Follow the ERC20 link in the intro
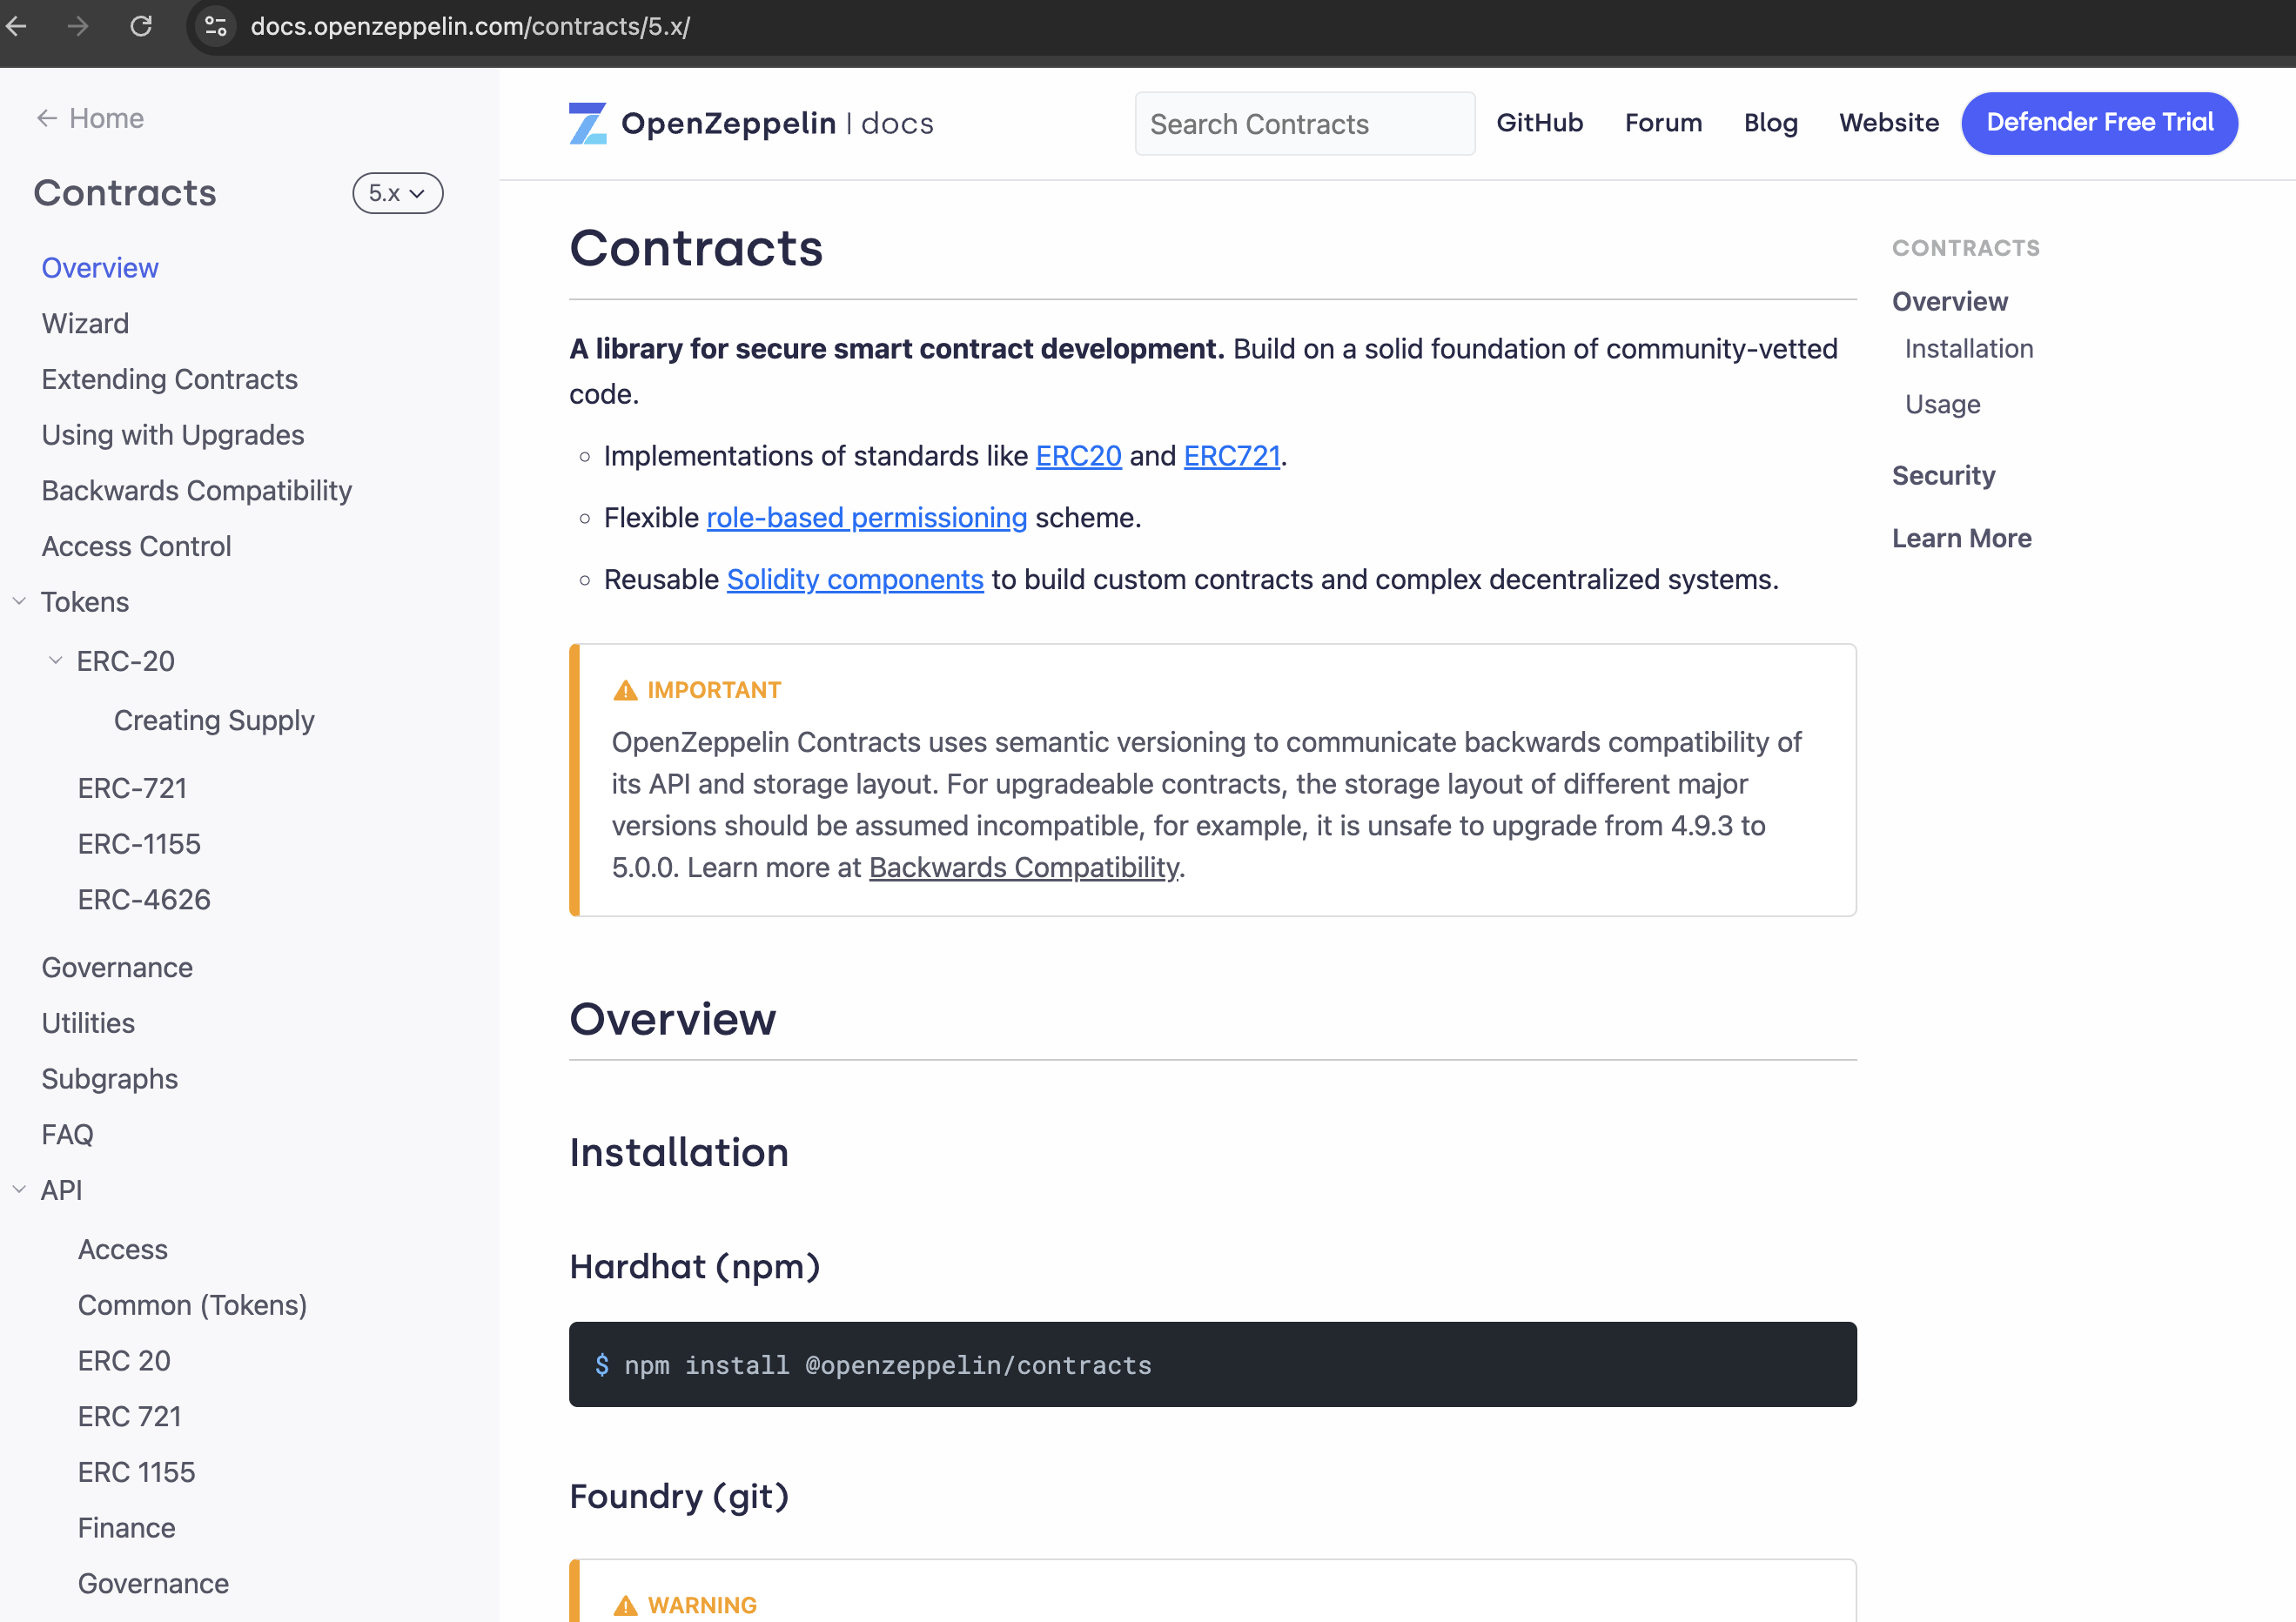2296x1622 pixels. point(1078,456)
